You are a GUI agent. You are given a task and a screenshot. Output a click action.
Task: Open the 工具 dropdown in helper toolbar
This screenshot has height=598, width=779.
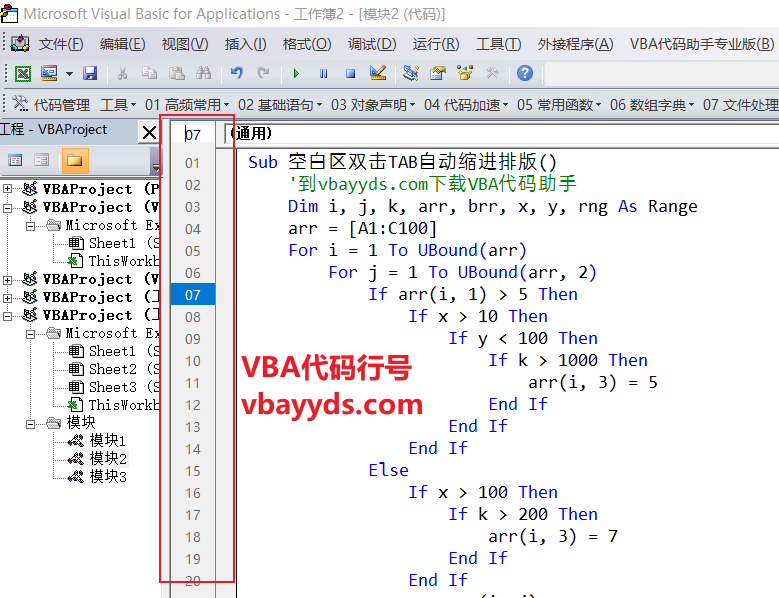(118, 105)
